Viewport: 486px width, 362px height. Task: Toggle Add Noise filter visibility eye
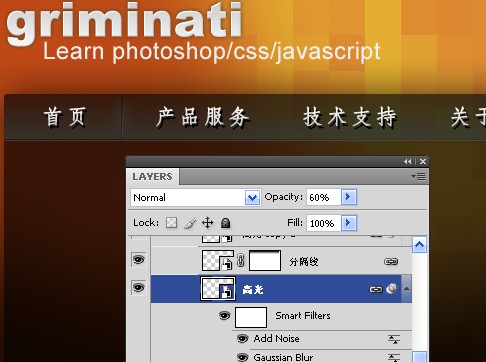242,339
